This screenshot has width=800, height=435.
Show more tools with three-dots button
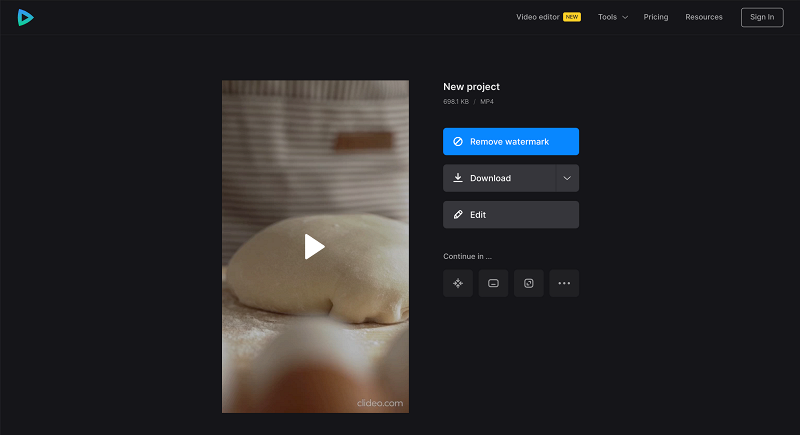click(x=564, y=283)
